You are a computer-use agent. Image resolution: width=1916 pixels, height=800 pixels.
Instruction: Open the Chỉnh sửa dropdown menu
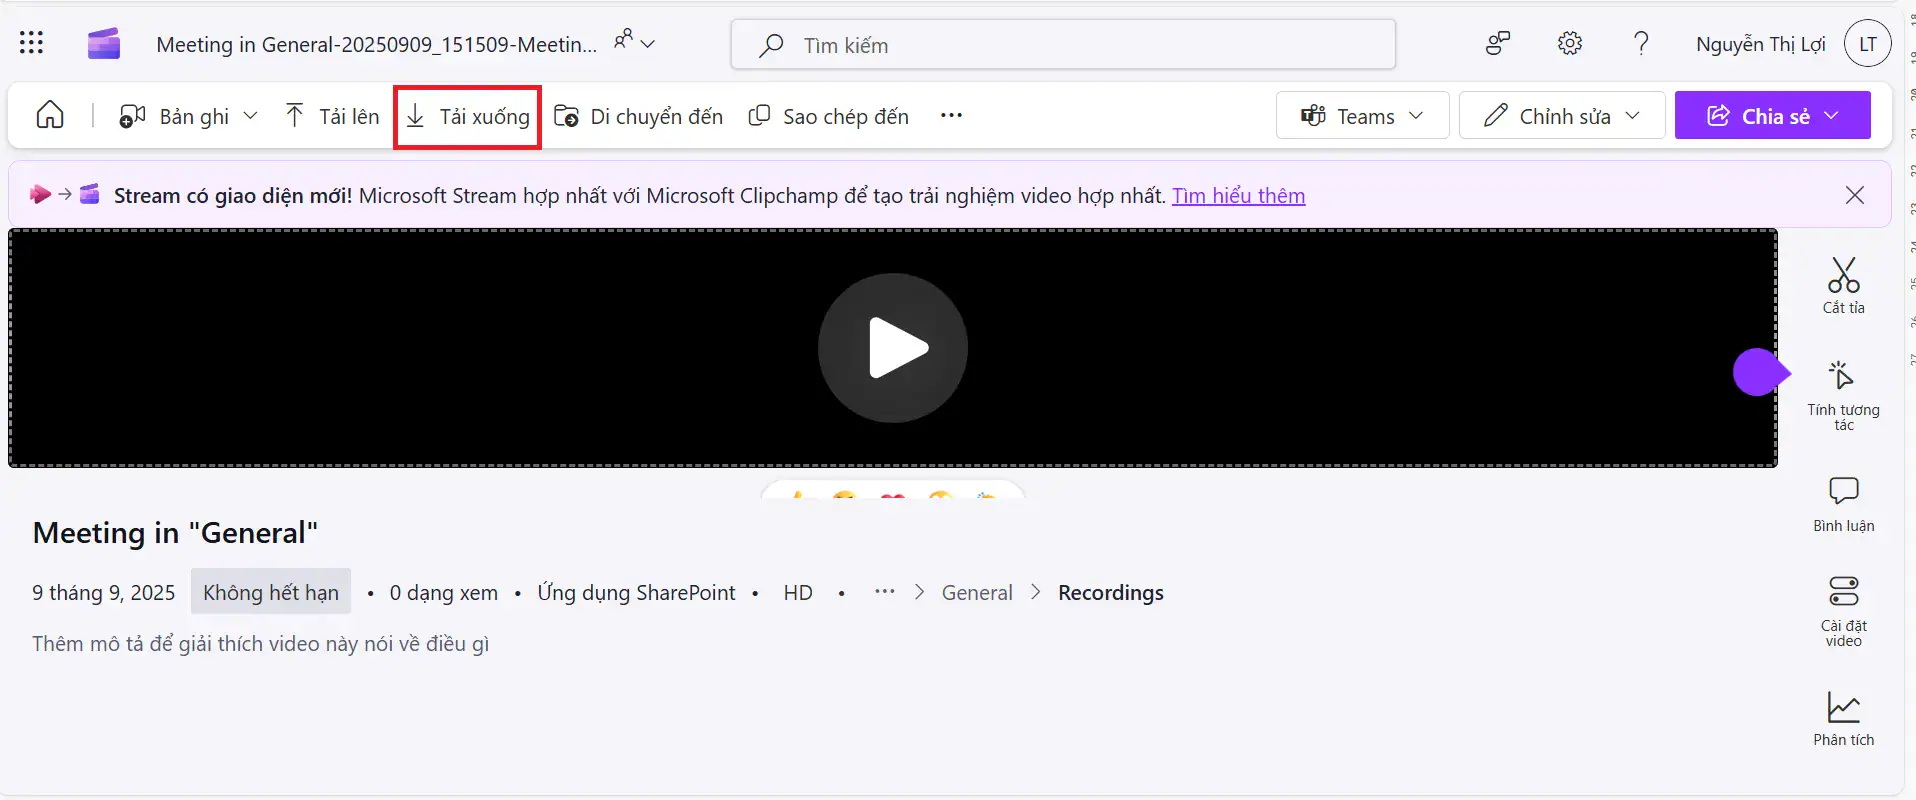(x=1561, y=116)
